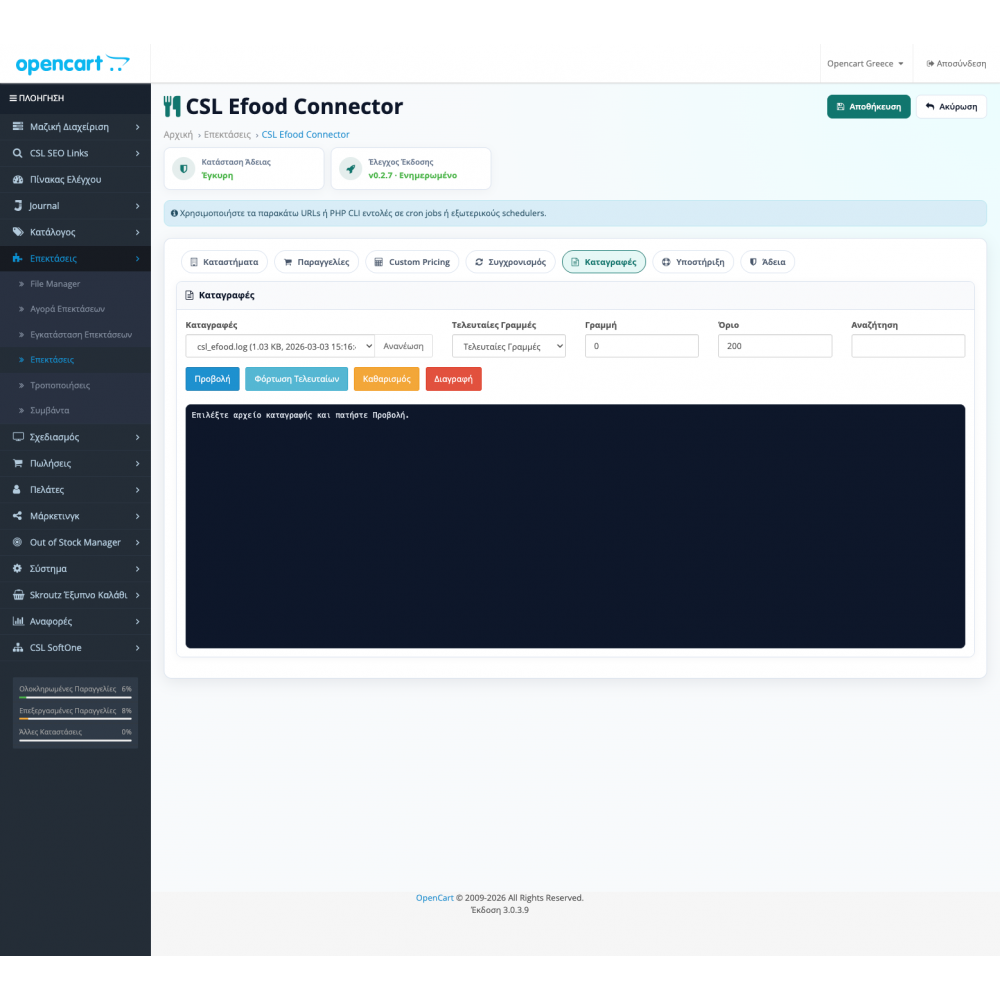Screen dimensions: 1000x1000
Task: Click the orange Καθαρισμός button
Action: [x=386, y=379]
